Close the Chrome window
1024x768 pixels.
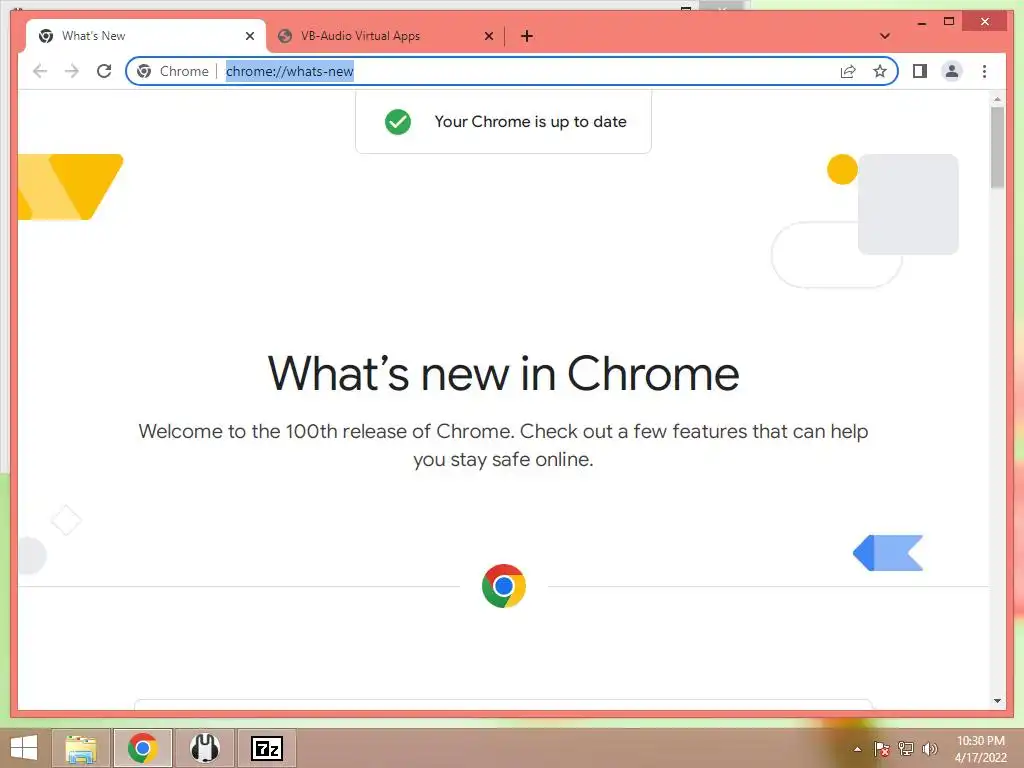985,22
